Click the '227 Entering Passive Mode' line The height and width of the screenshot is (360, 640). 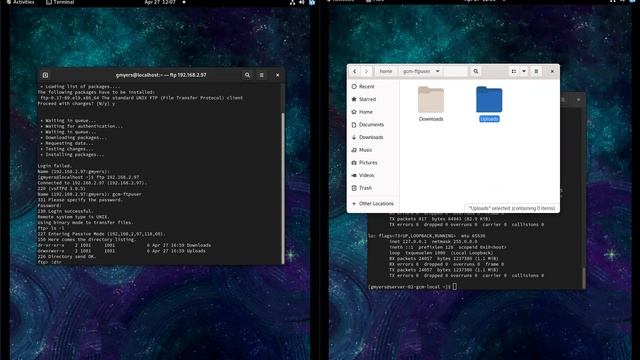pyautogui.click(x=102, y=234)
